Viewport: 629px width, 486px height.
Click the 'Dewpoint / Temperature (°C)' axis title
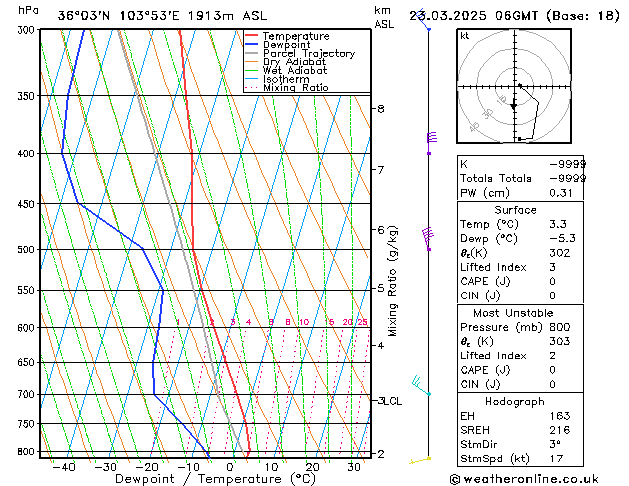click(215, 479)
